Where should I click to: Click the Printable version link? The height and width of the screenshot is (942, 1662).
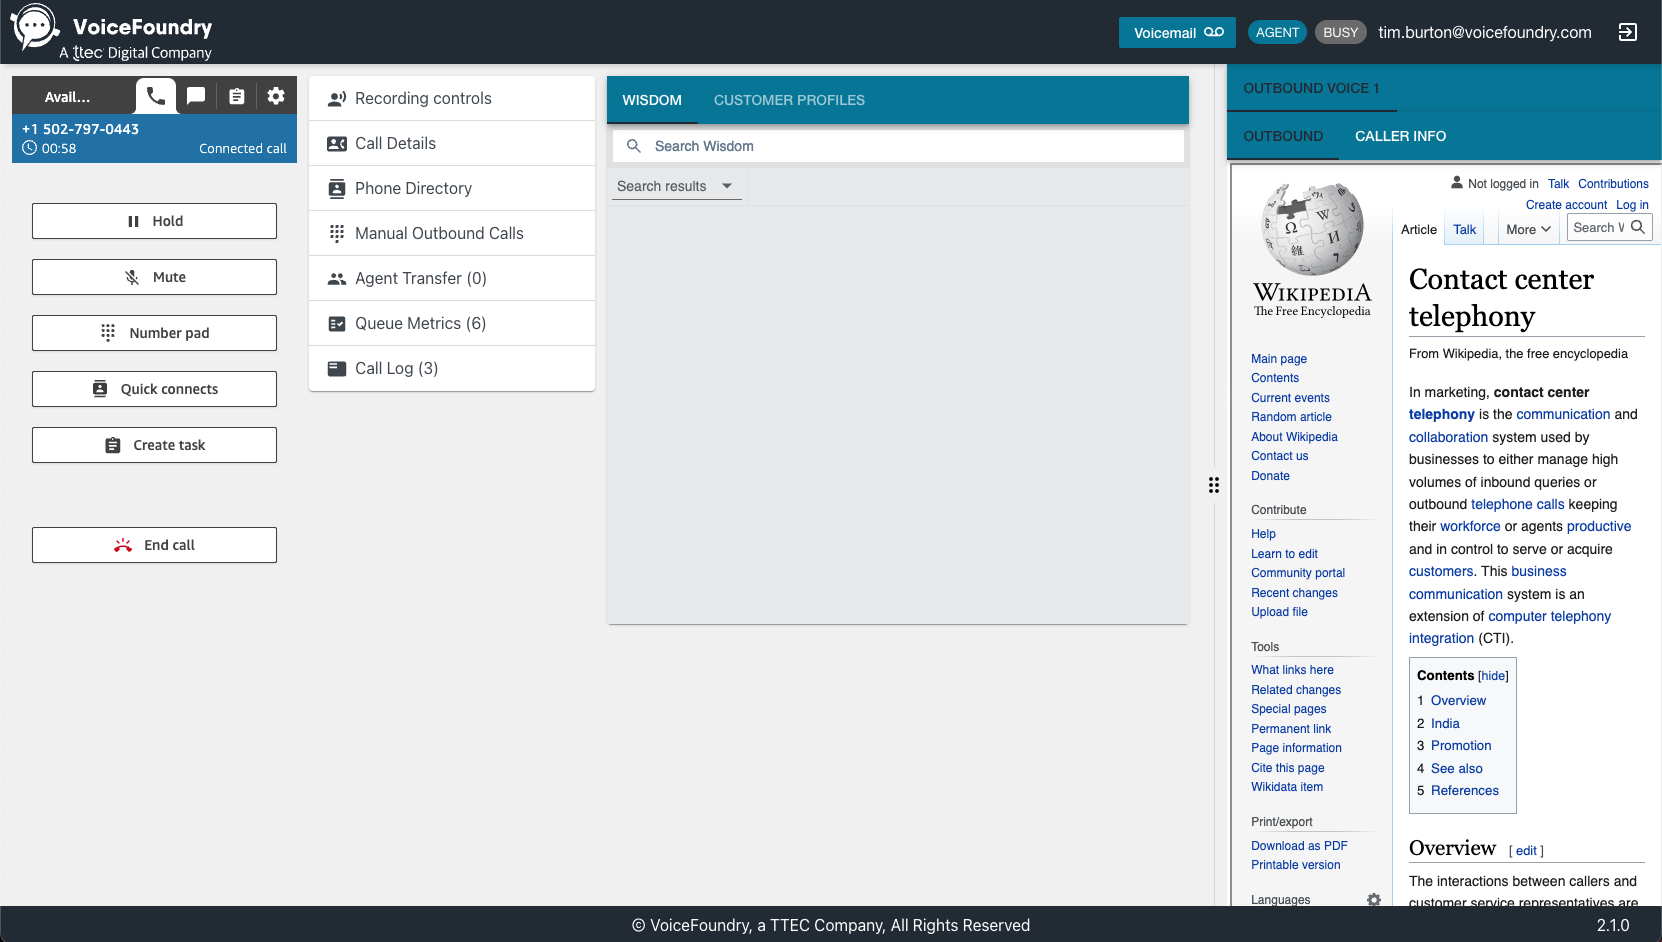click(x=1295, y=865)
